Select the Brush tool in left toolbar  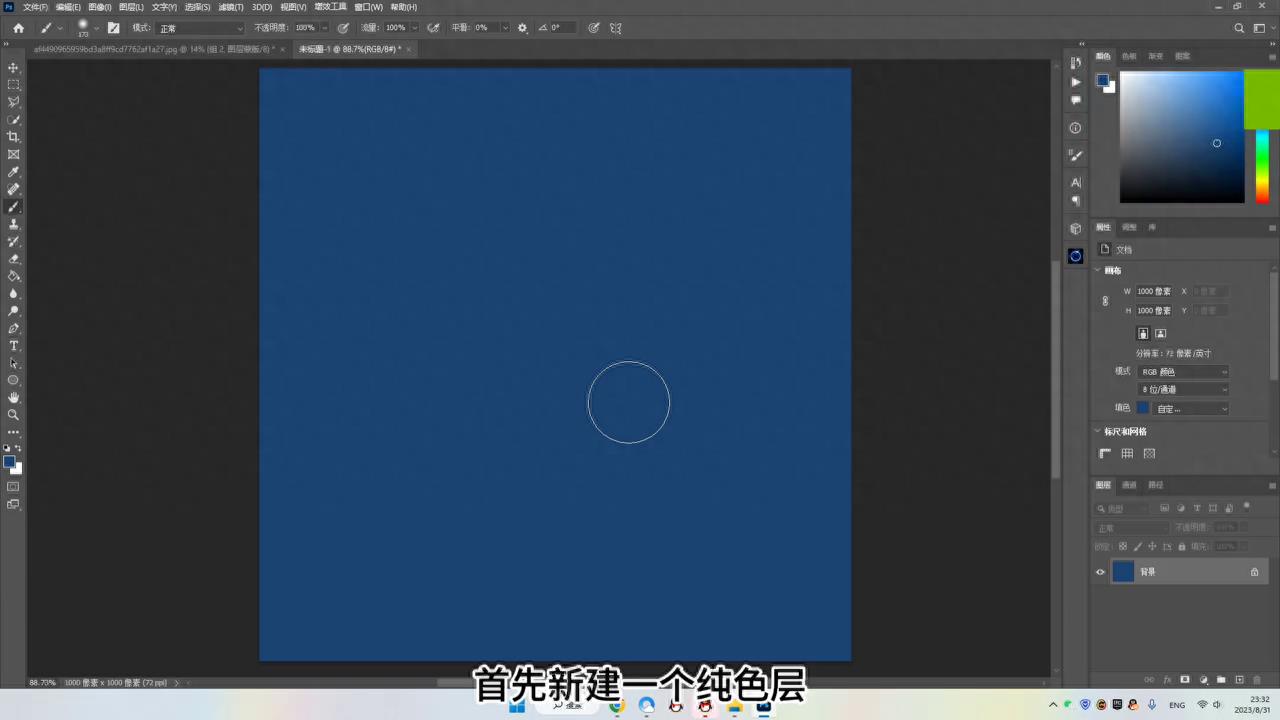click(x=14, y=207)
